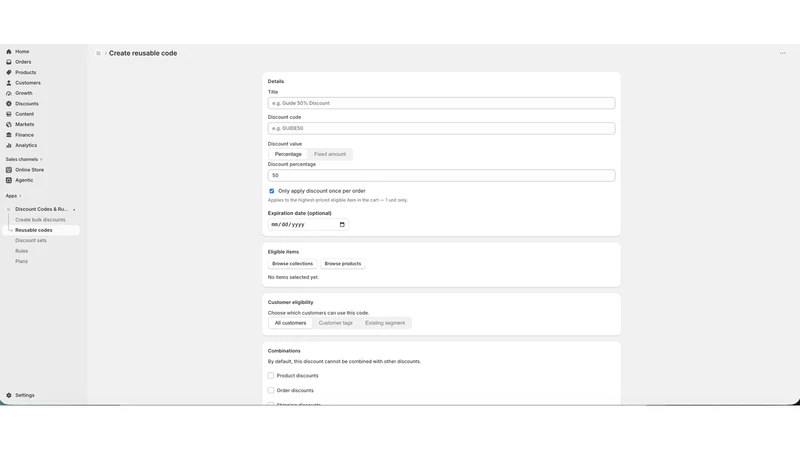Click the app icon beside Discount Codes & Ru...
The width and height of the screenshot is (800, 450).
[x=9, y=209]
